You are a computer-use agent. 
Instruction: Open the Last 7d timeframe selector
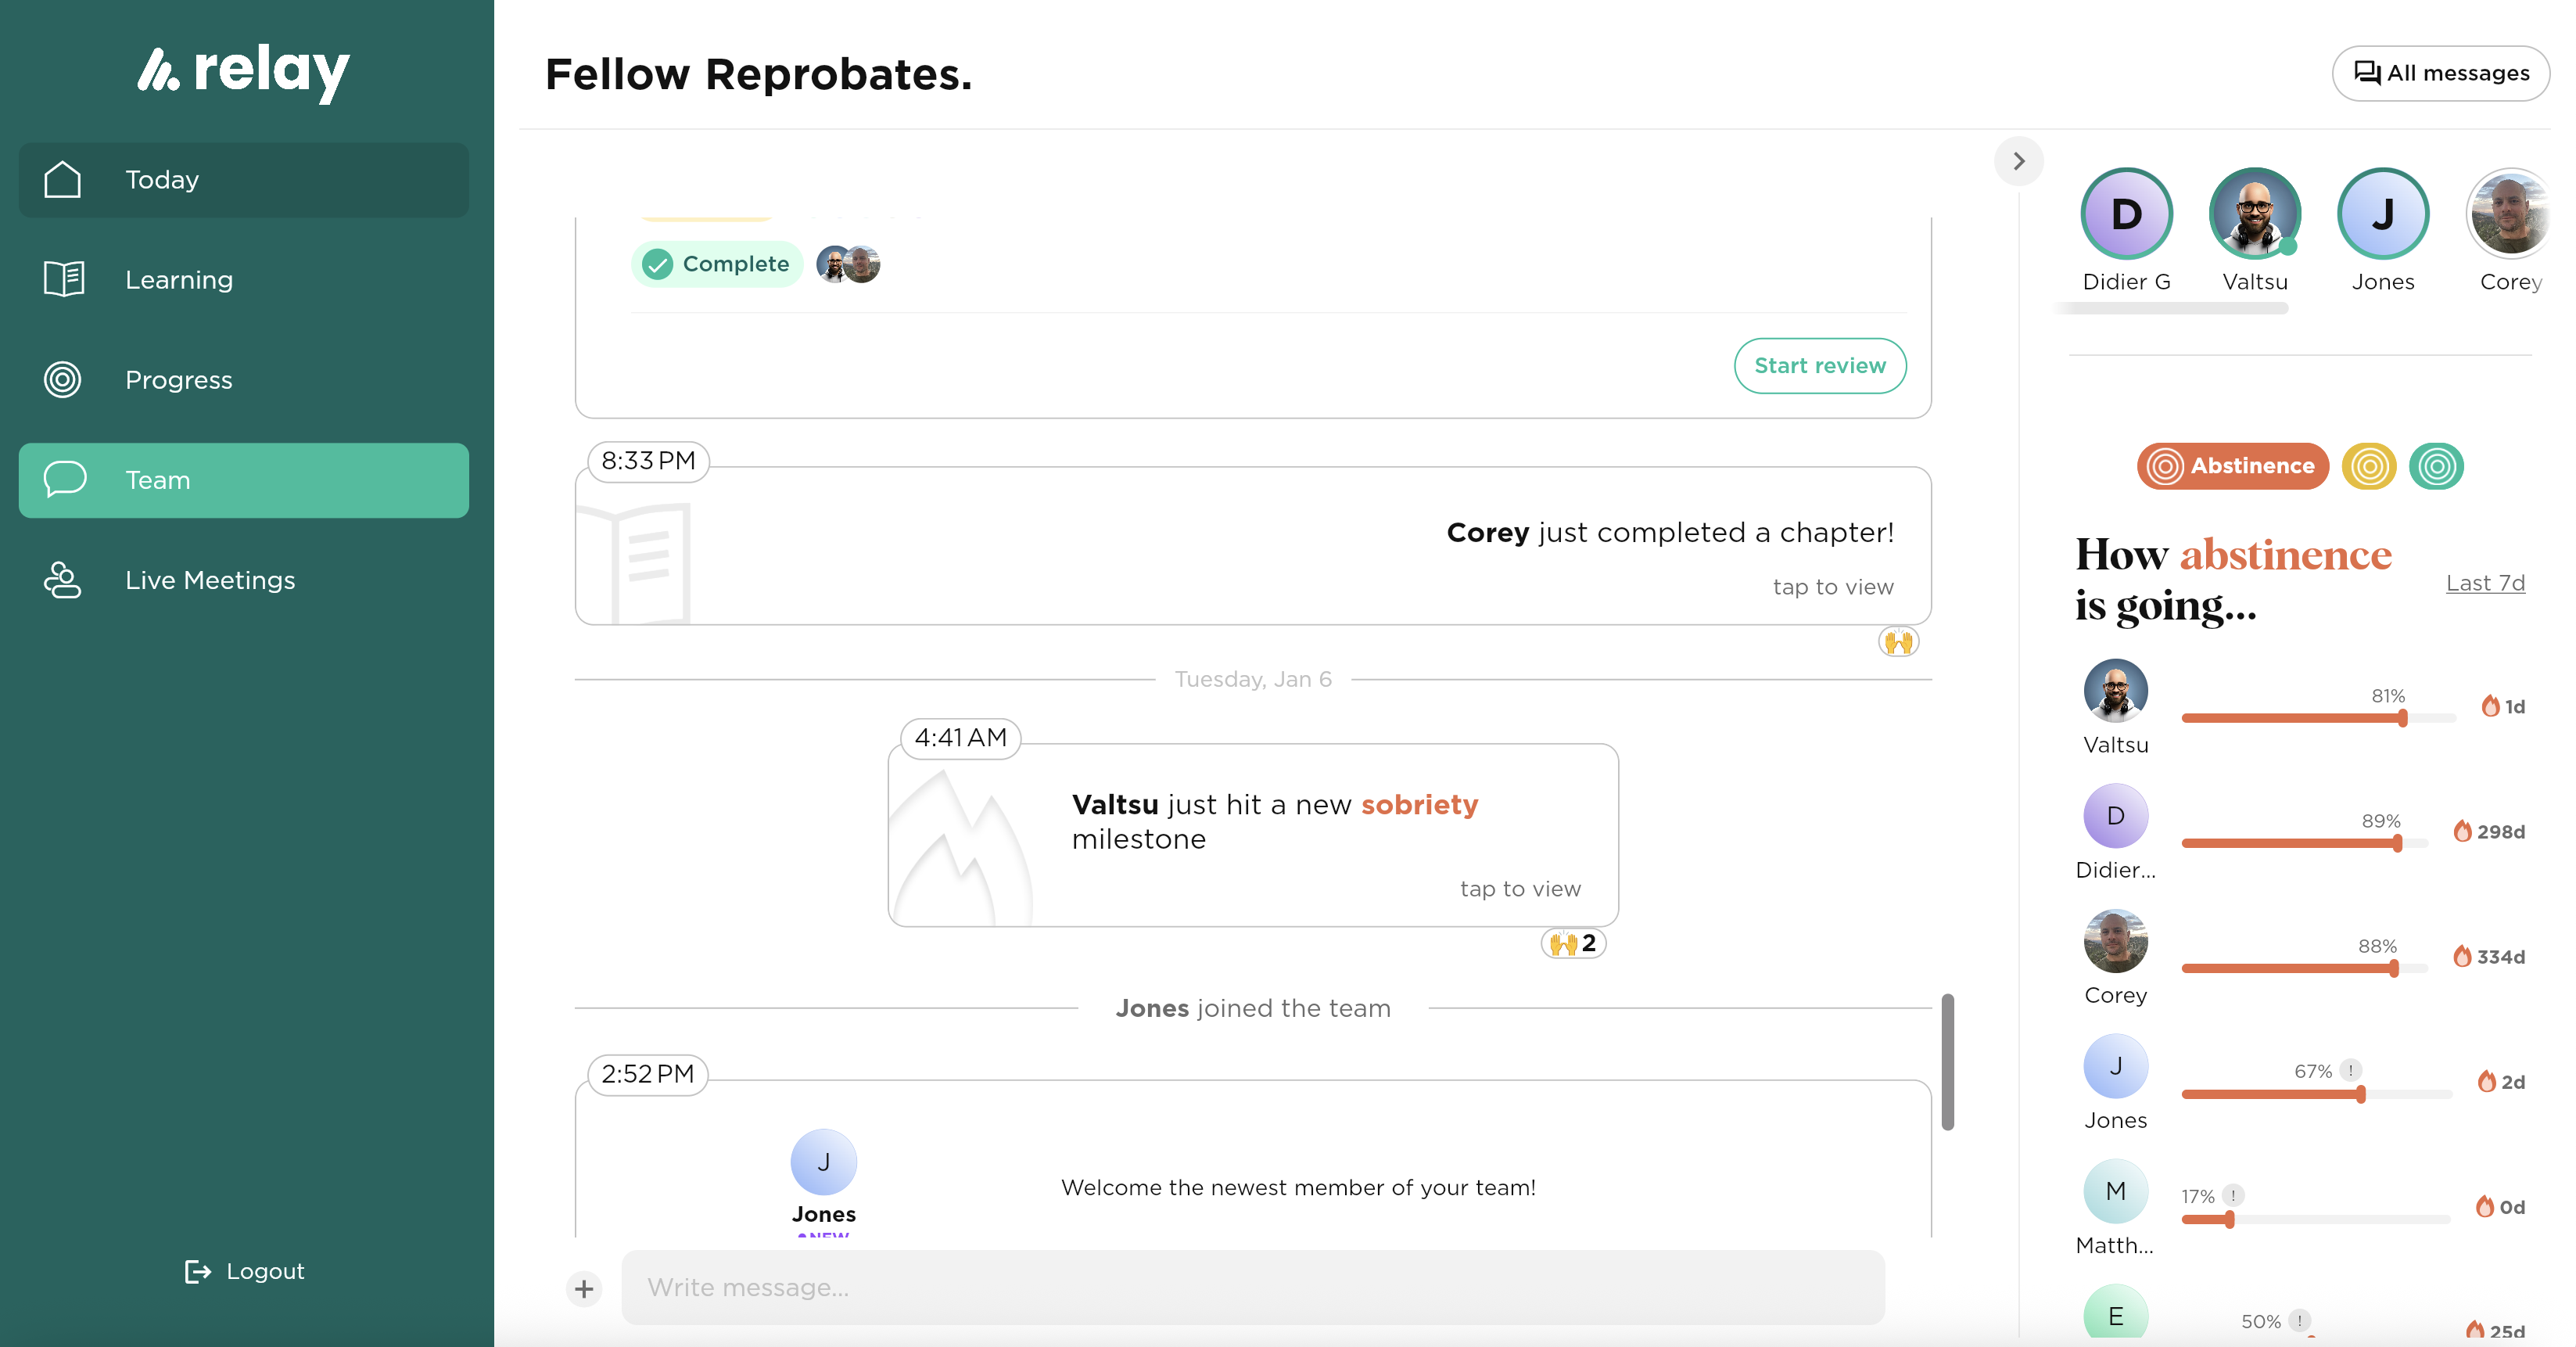click(2485, 582)
